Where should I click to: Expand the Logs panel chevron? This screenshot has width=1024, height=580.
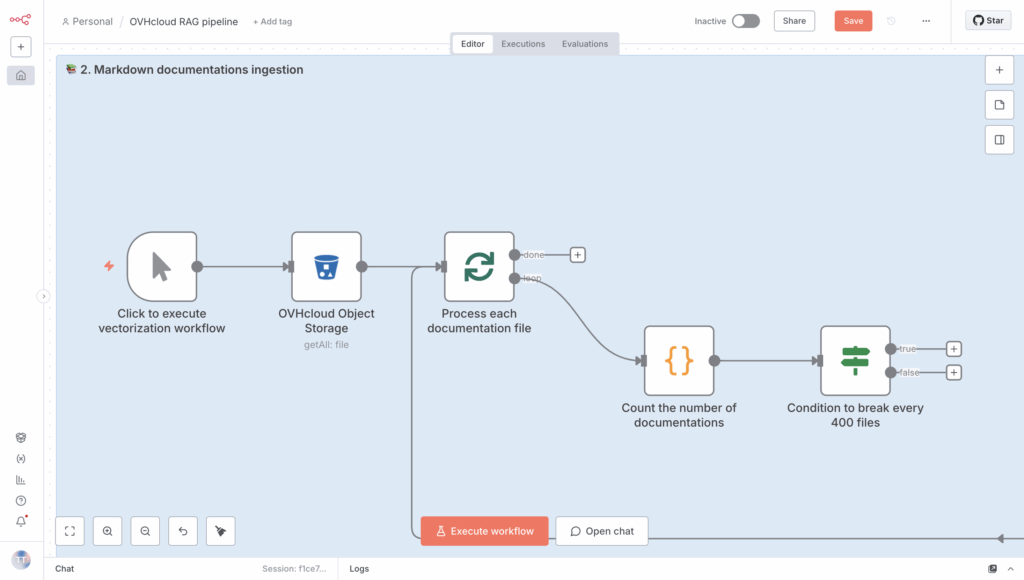pos(1010,569)
